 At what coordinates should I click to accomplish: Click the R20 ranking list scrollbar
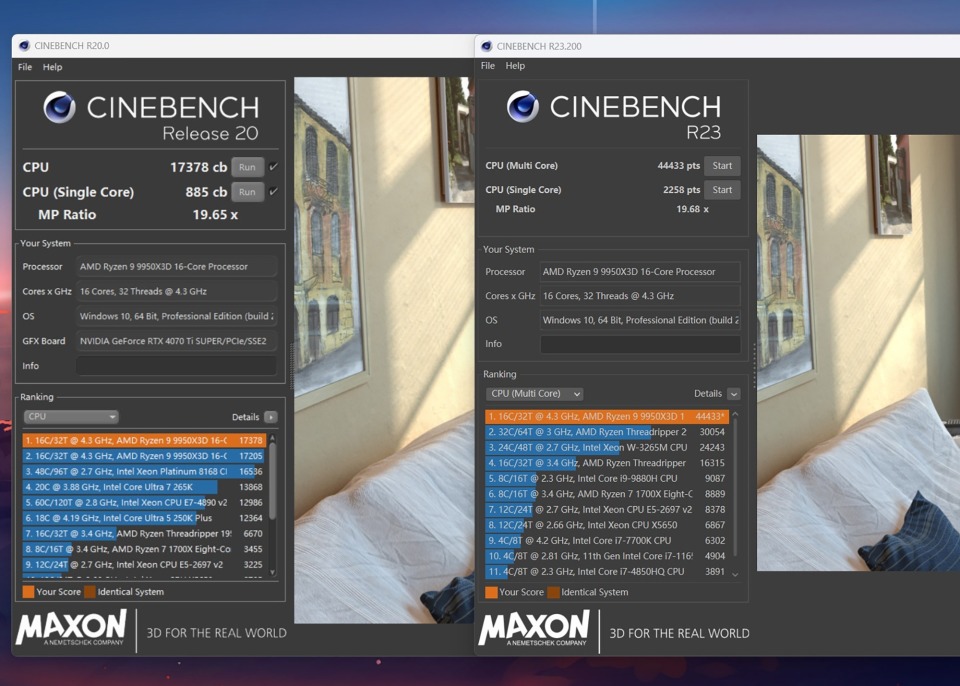coord(272,481)
